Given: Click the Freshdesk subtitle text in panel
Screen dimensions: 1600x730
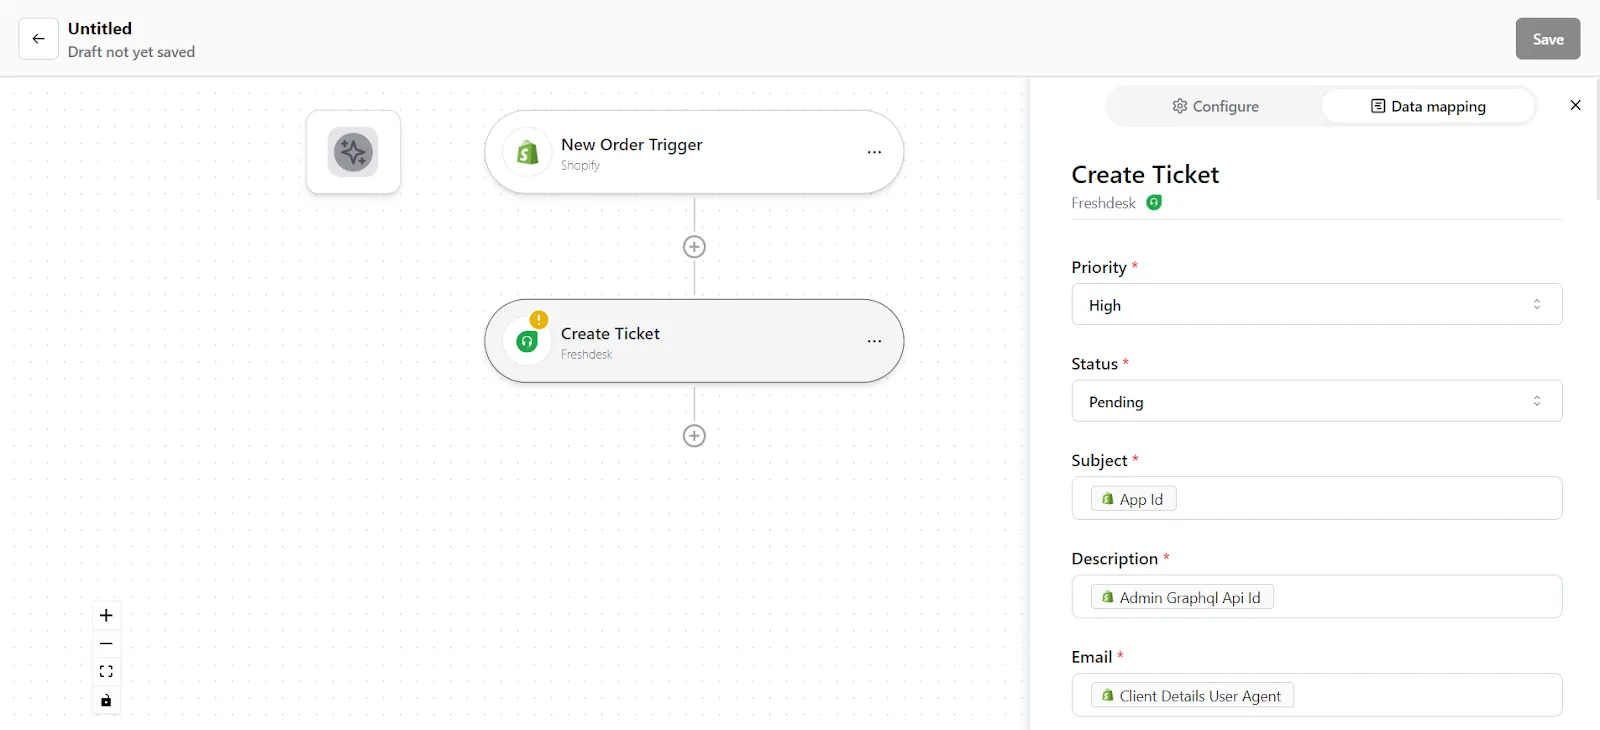Looking at the screenshot, I should (x=1103, y=203).
